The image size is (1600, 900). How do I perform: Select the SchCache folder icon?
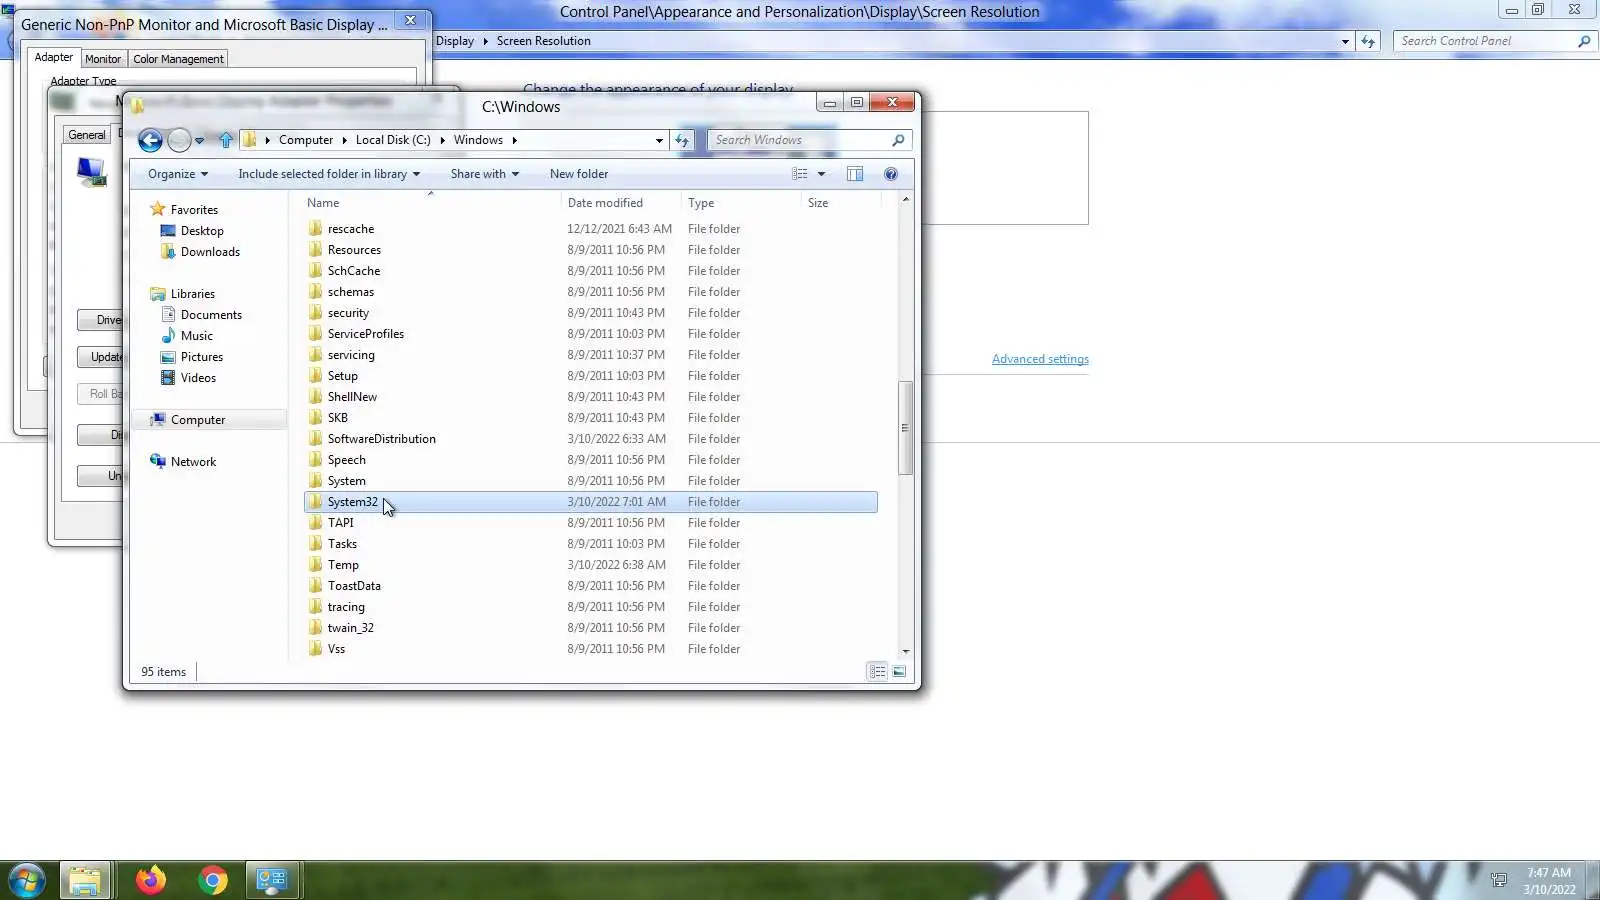tap(316, 270)
